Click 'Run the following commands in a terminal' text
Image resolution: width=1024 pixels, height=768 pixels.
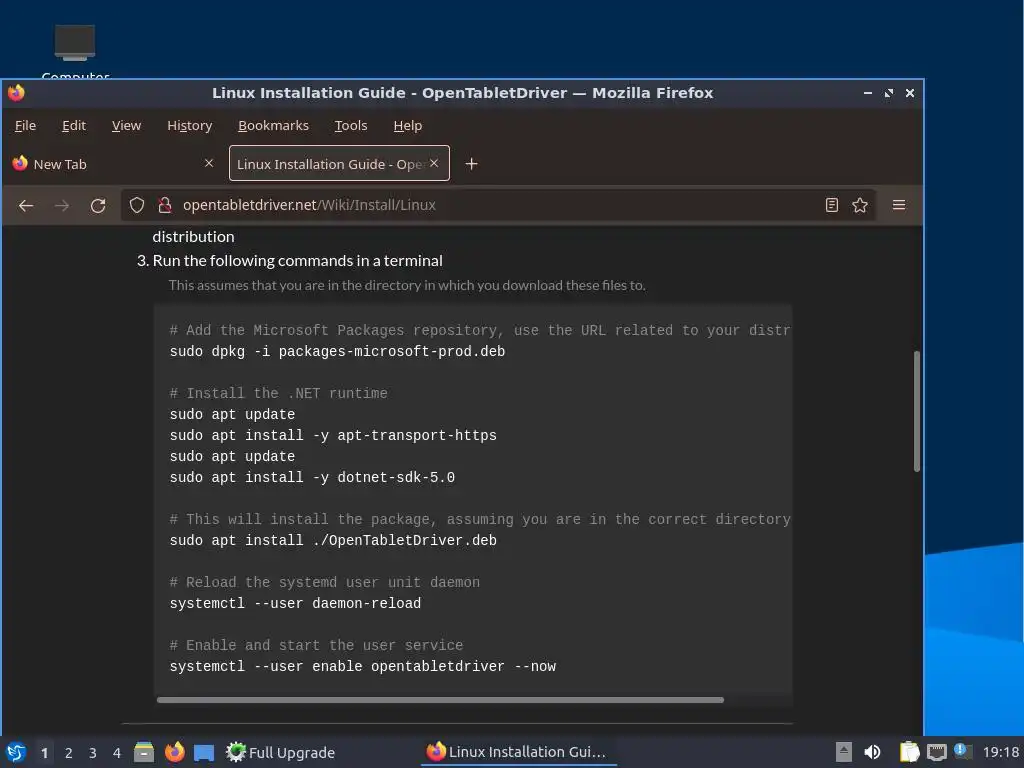pos(297,261)
